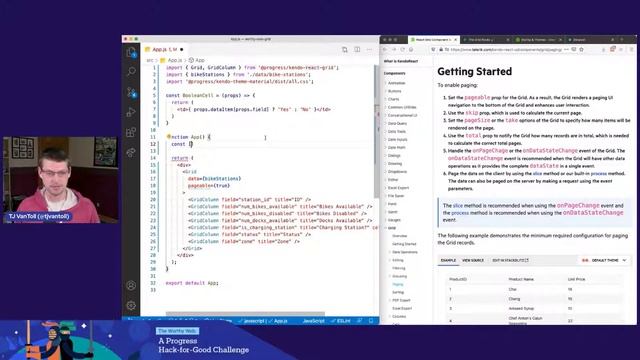Switch to the third browser tab
Viewport: 640px width, 360px height.
[x=538, y=40]
